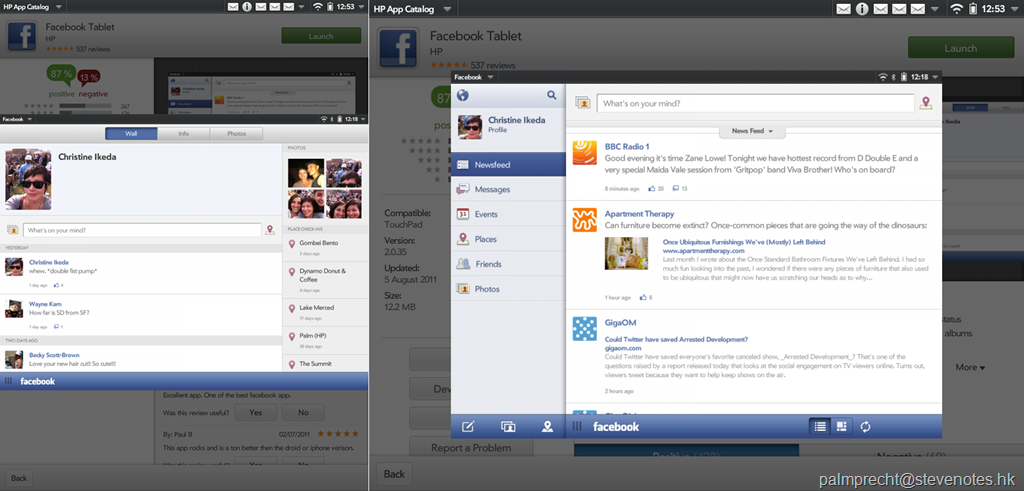Open HP App Catalog menu in left screenshot
1024x491 pixels.
(33, 7)
